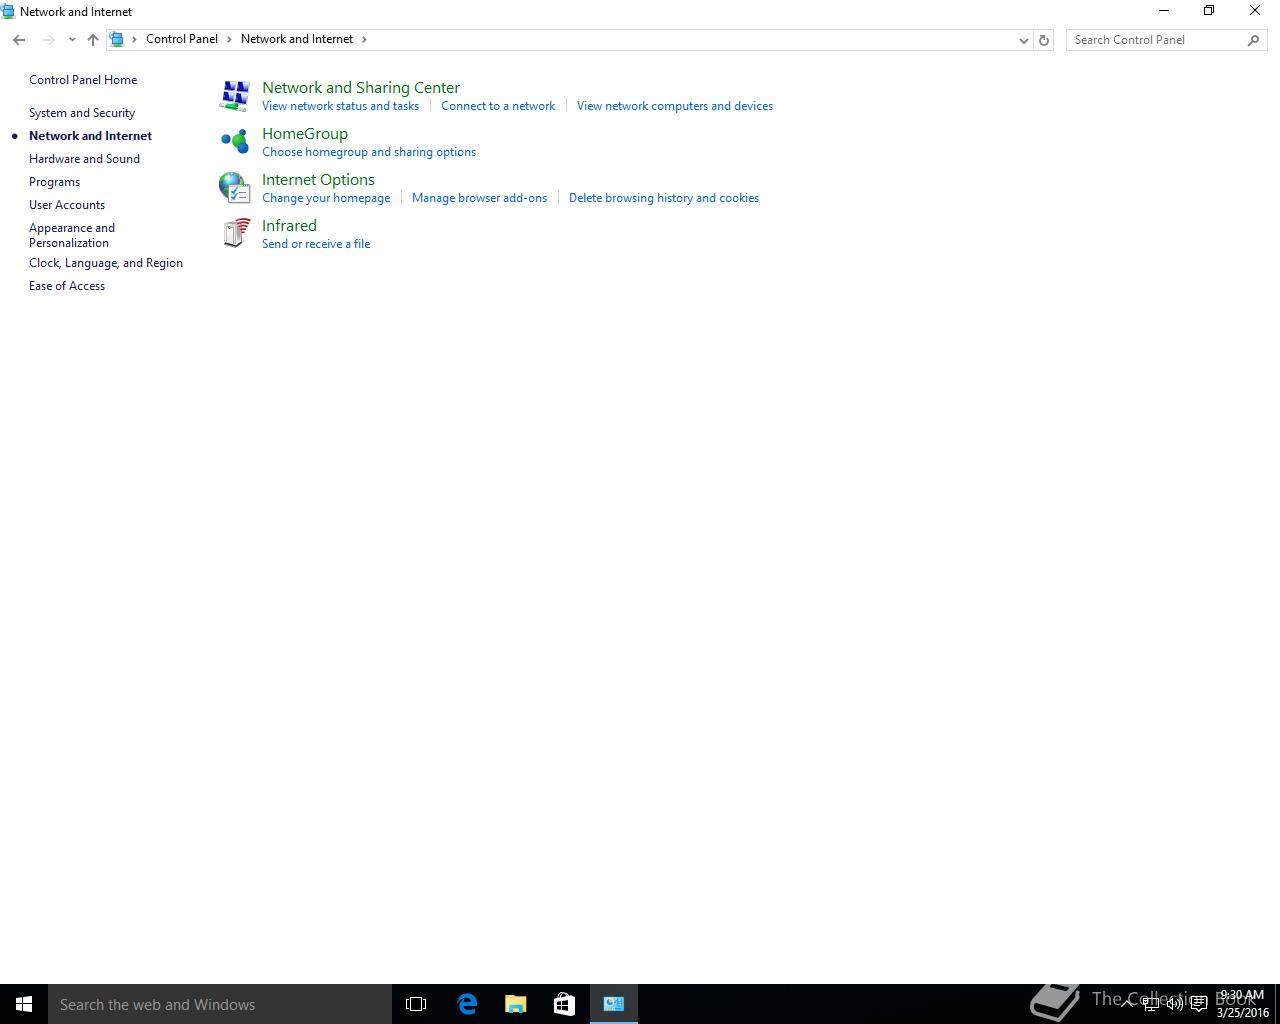
Task: Open the Windows Store taskbar icon
Action: click(x=564, y=1004)
